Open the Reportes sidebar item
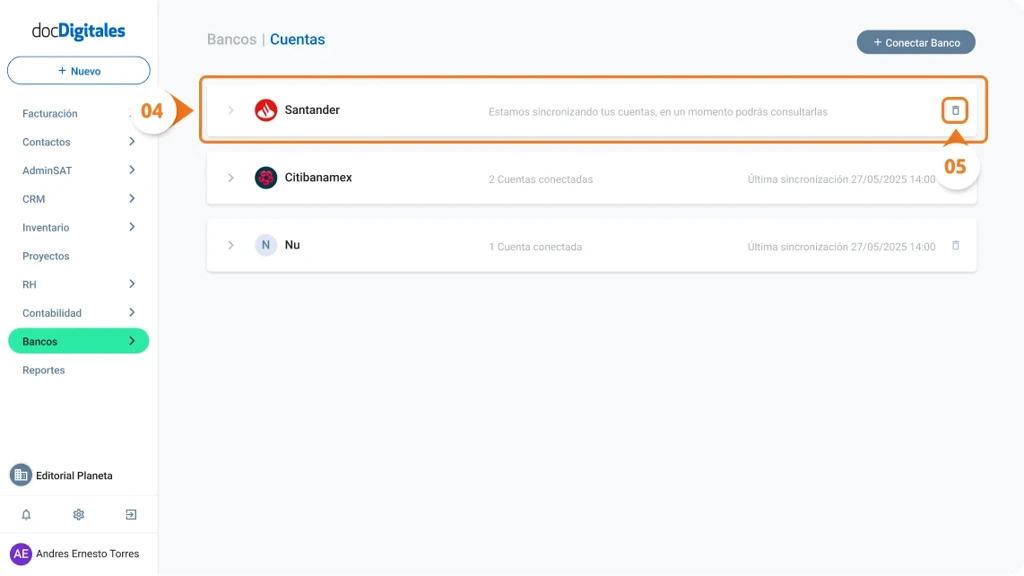This screenshot has width=1024, height=576. (42, 369)
